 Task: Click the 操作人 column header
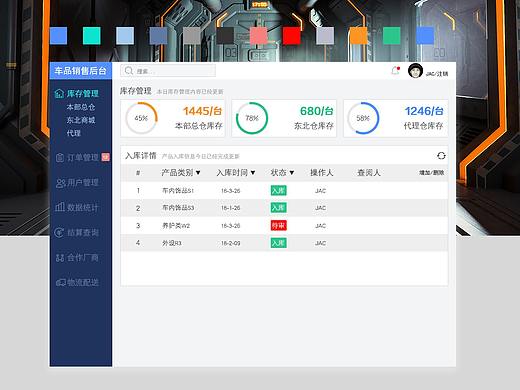coord(322,173)
